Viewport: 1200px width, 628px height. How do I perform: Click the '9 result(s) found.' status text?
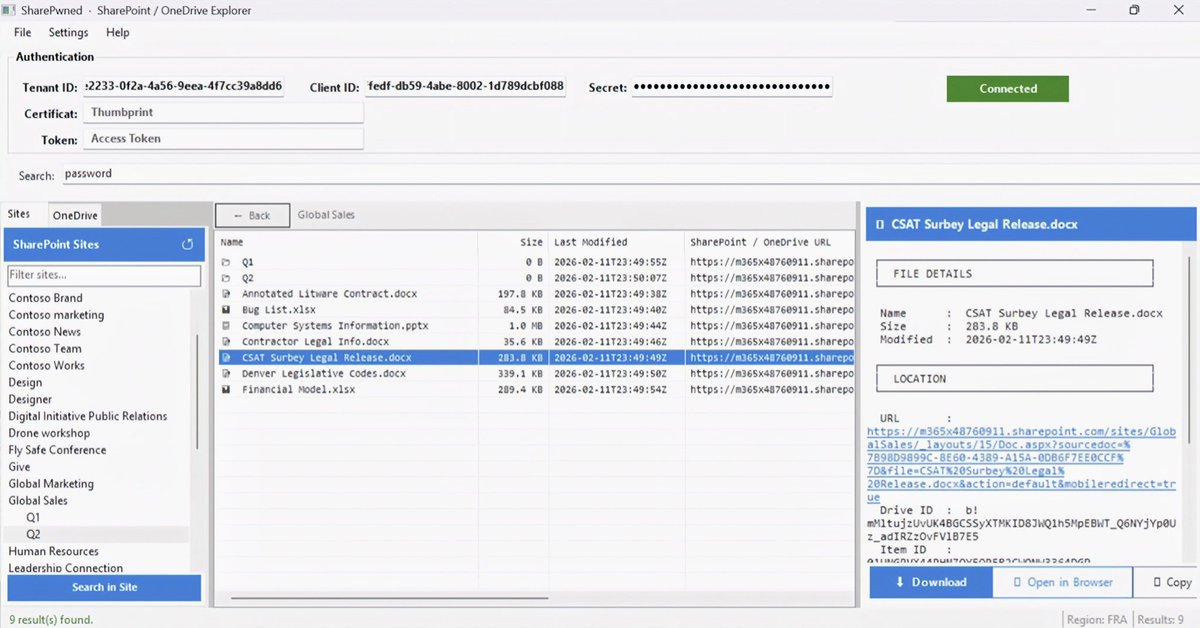50,620
